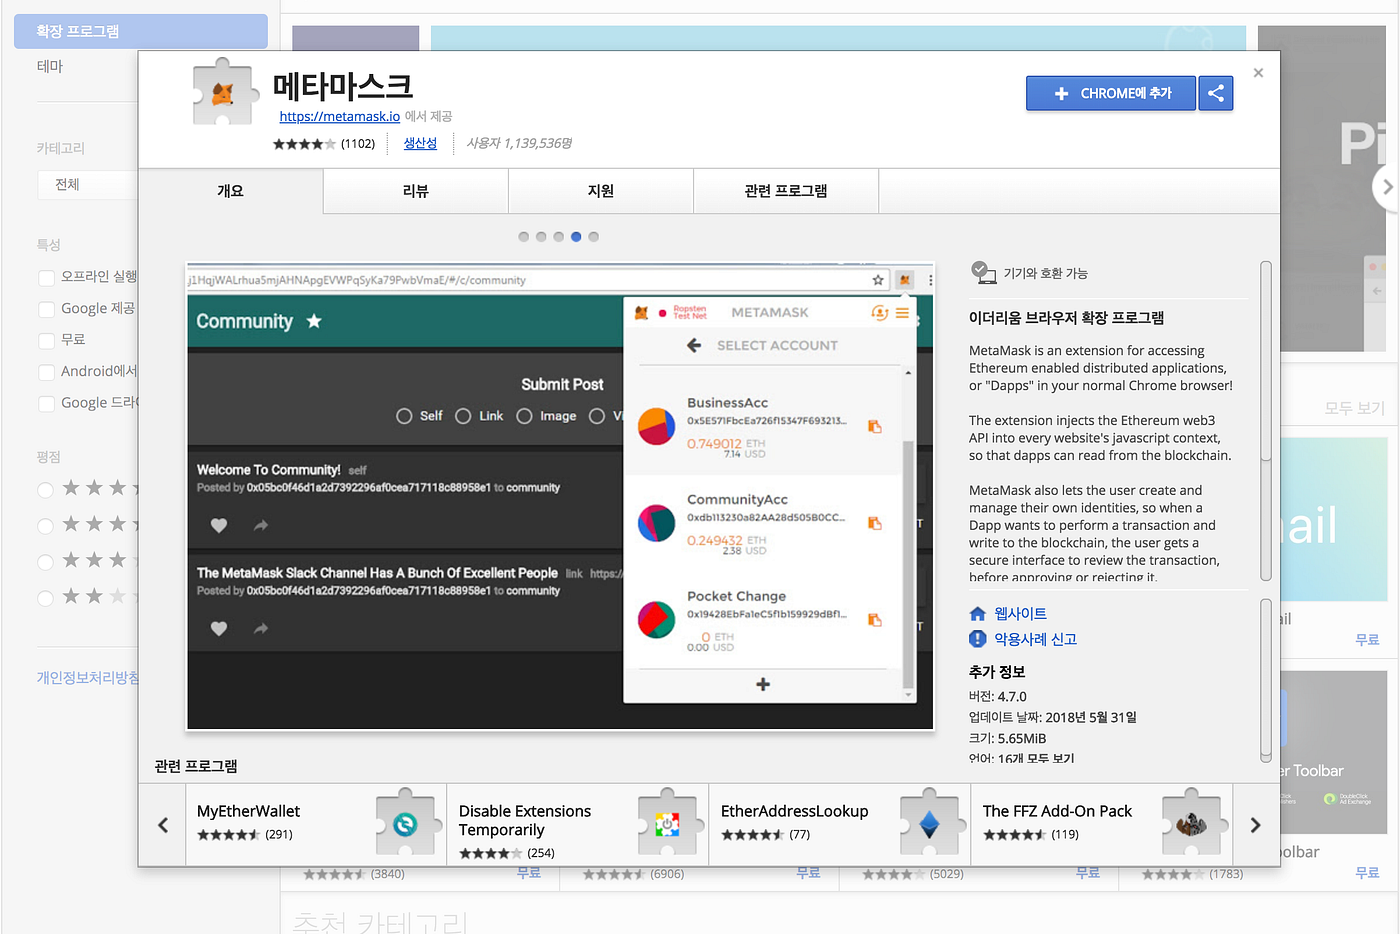The height and width of the screenshot is (934, 1400).
Task: Click the plus icon to add account
Action: point(763,684)
